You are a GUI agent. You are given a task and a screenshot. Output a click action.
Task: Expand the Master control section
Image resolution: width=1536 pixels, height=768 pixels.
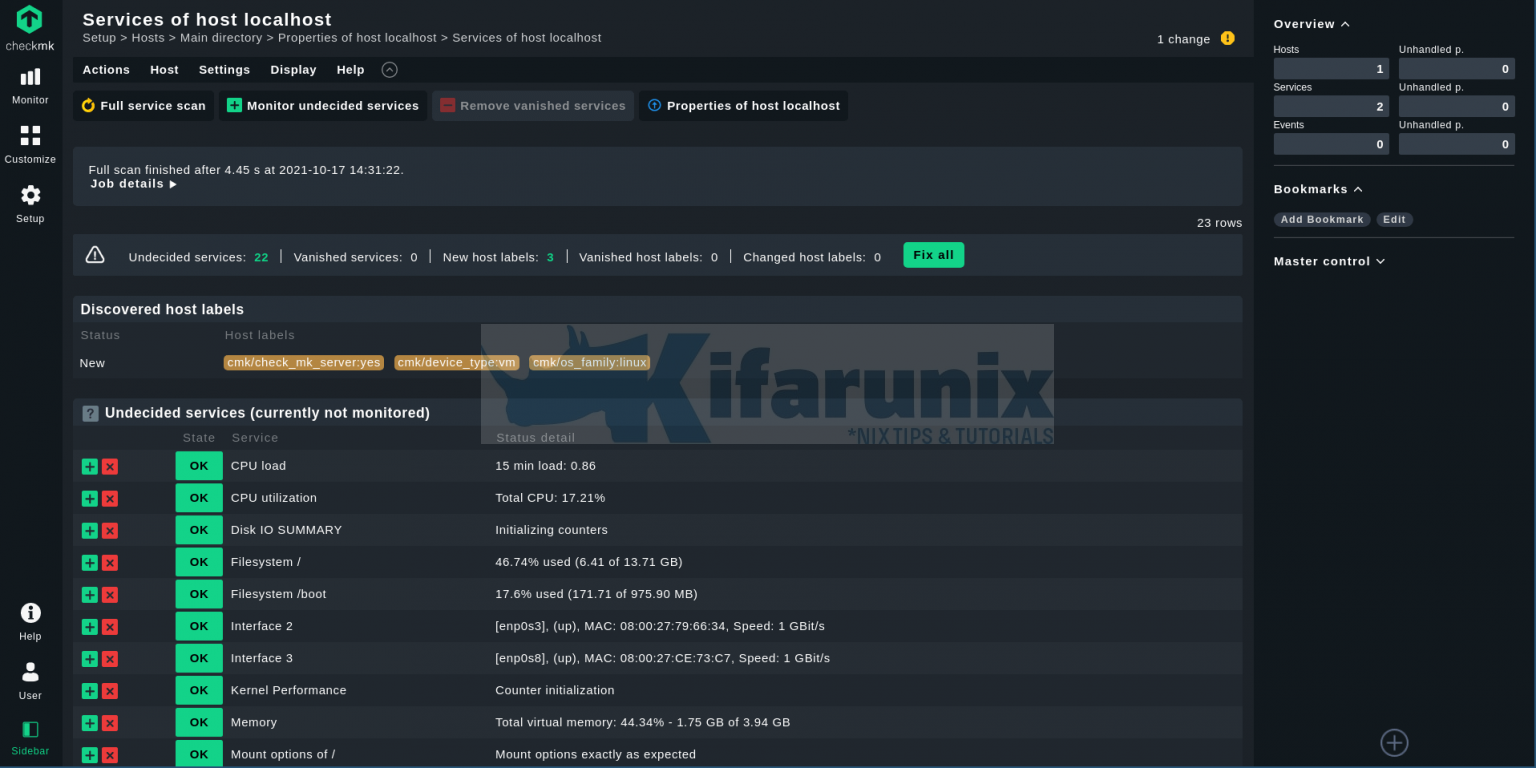[1381, 261]
